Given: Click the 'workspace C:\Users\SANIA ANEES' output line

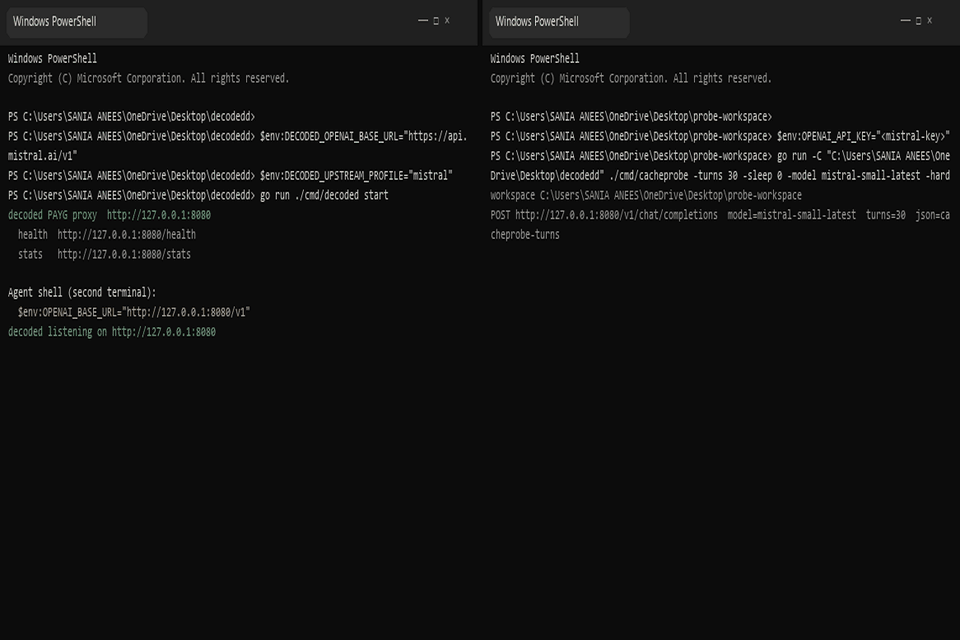Looking at the screenshot, I should pos(646,195).
